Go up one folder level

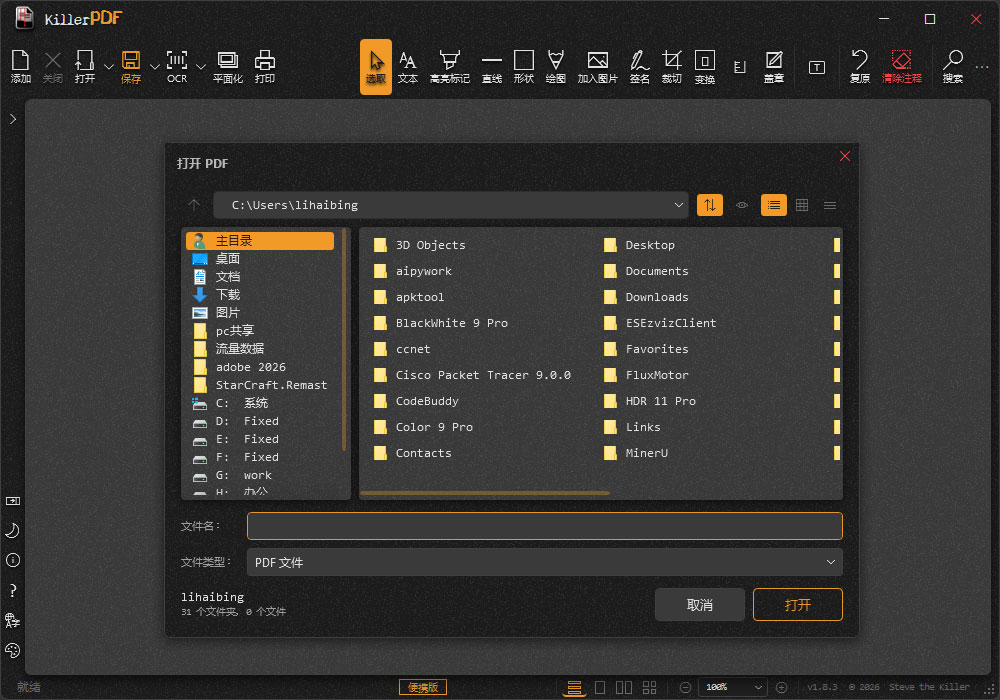[194, 205]
